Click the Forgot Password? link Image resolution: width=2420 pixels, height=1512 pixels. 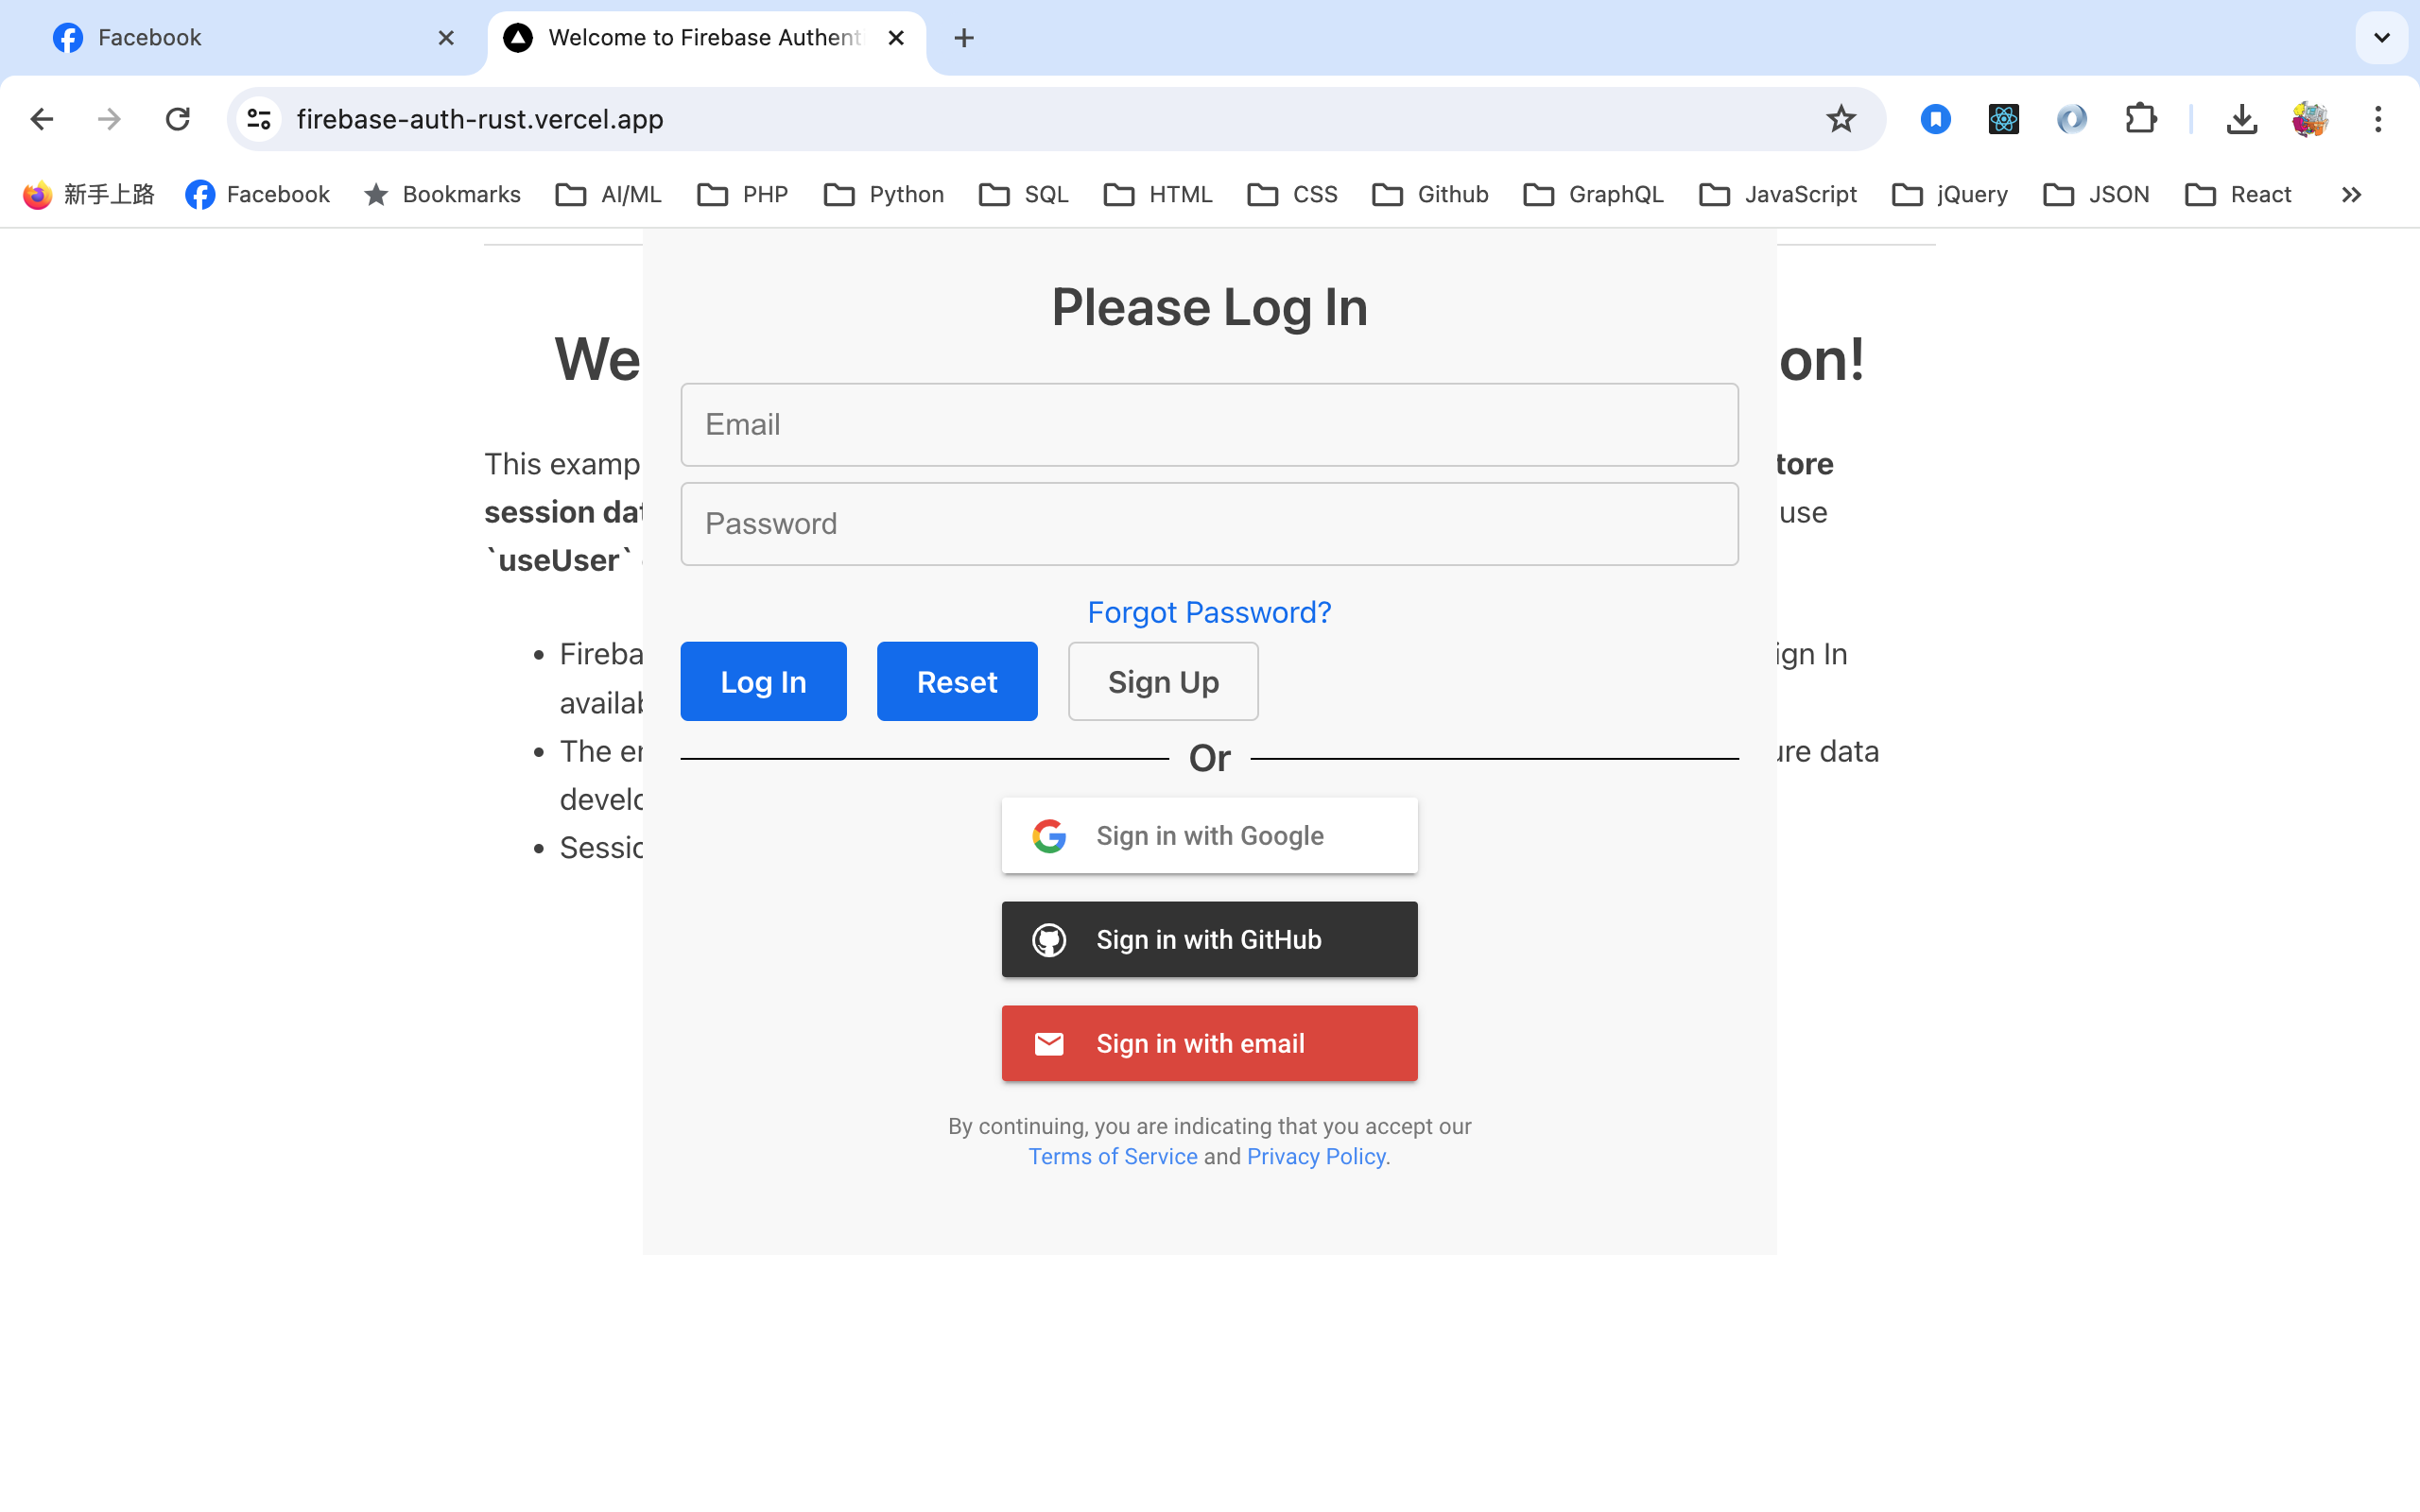coord(1209,611)
